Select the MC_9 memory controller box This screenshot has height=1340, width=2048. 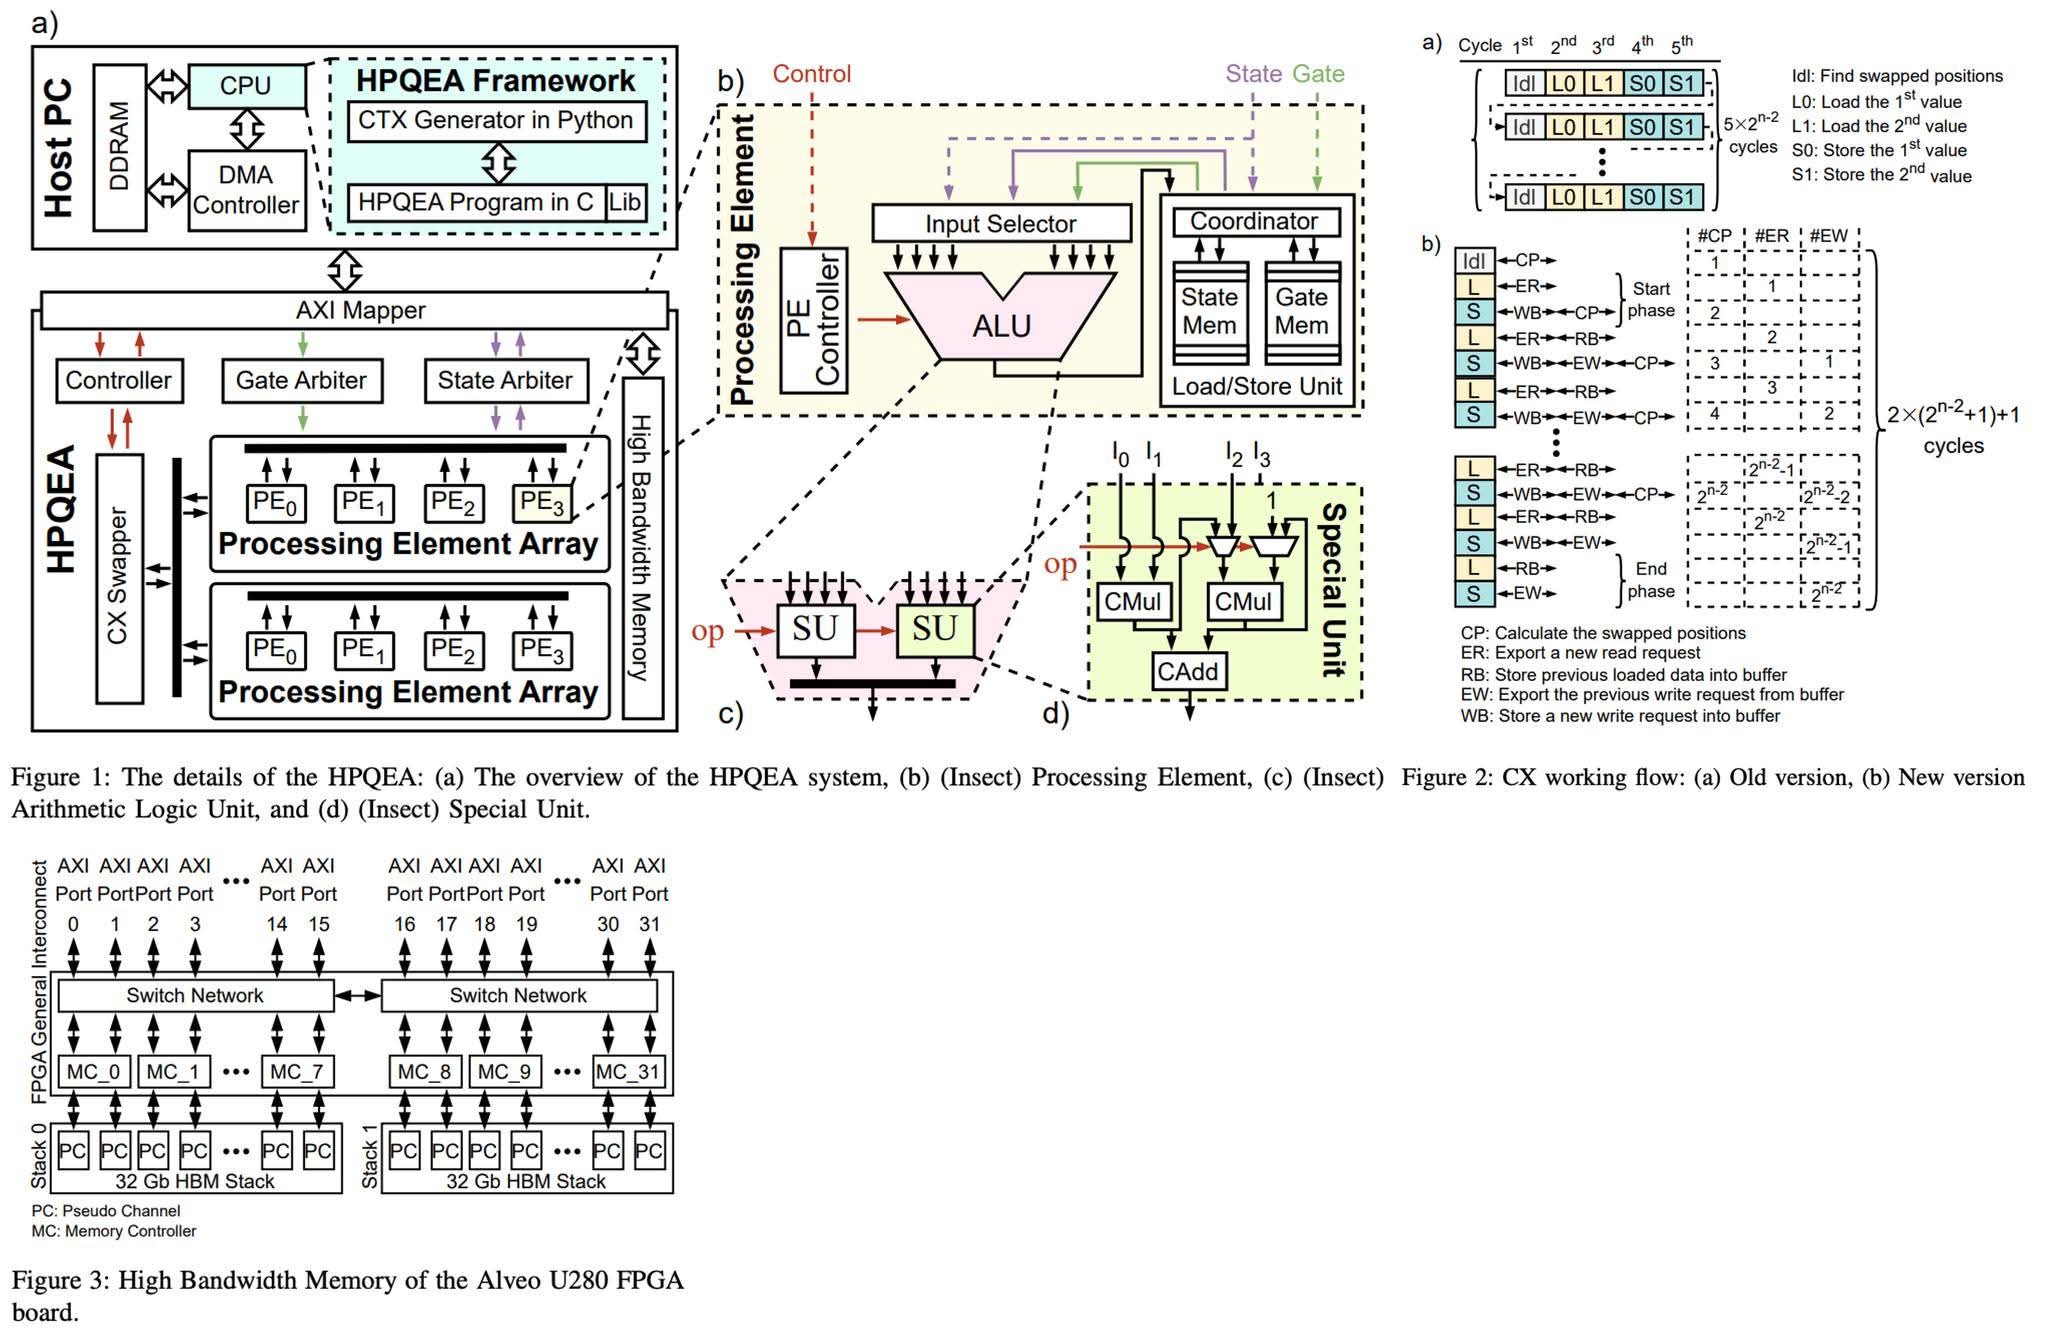click(x=505, y=1072)
